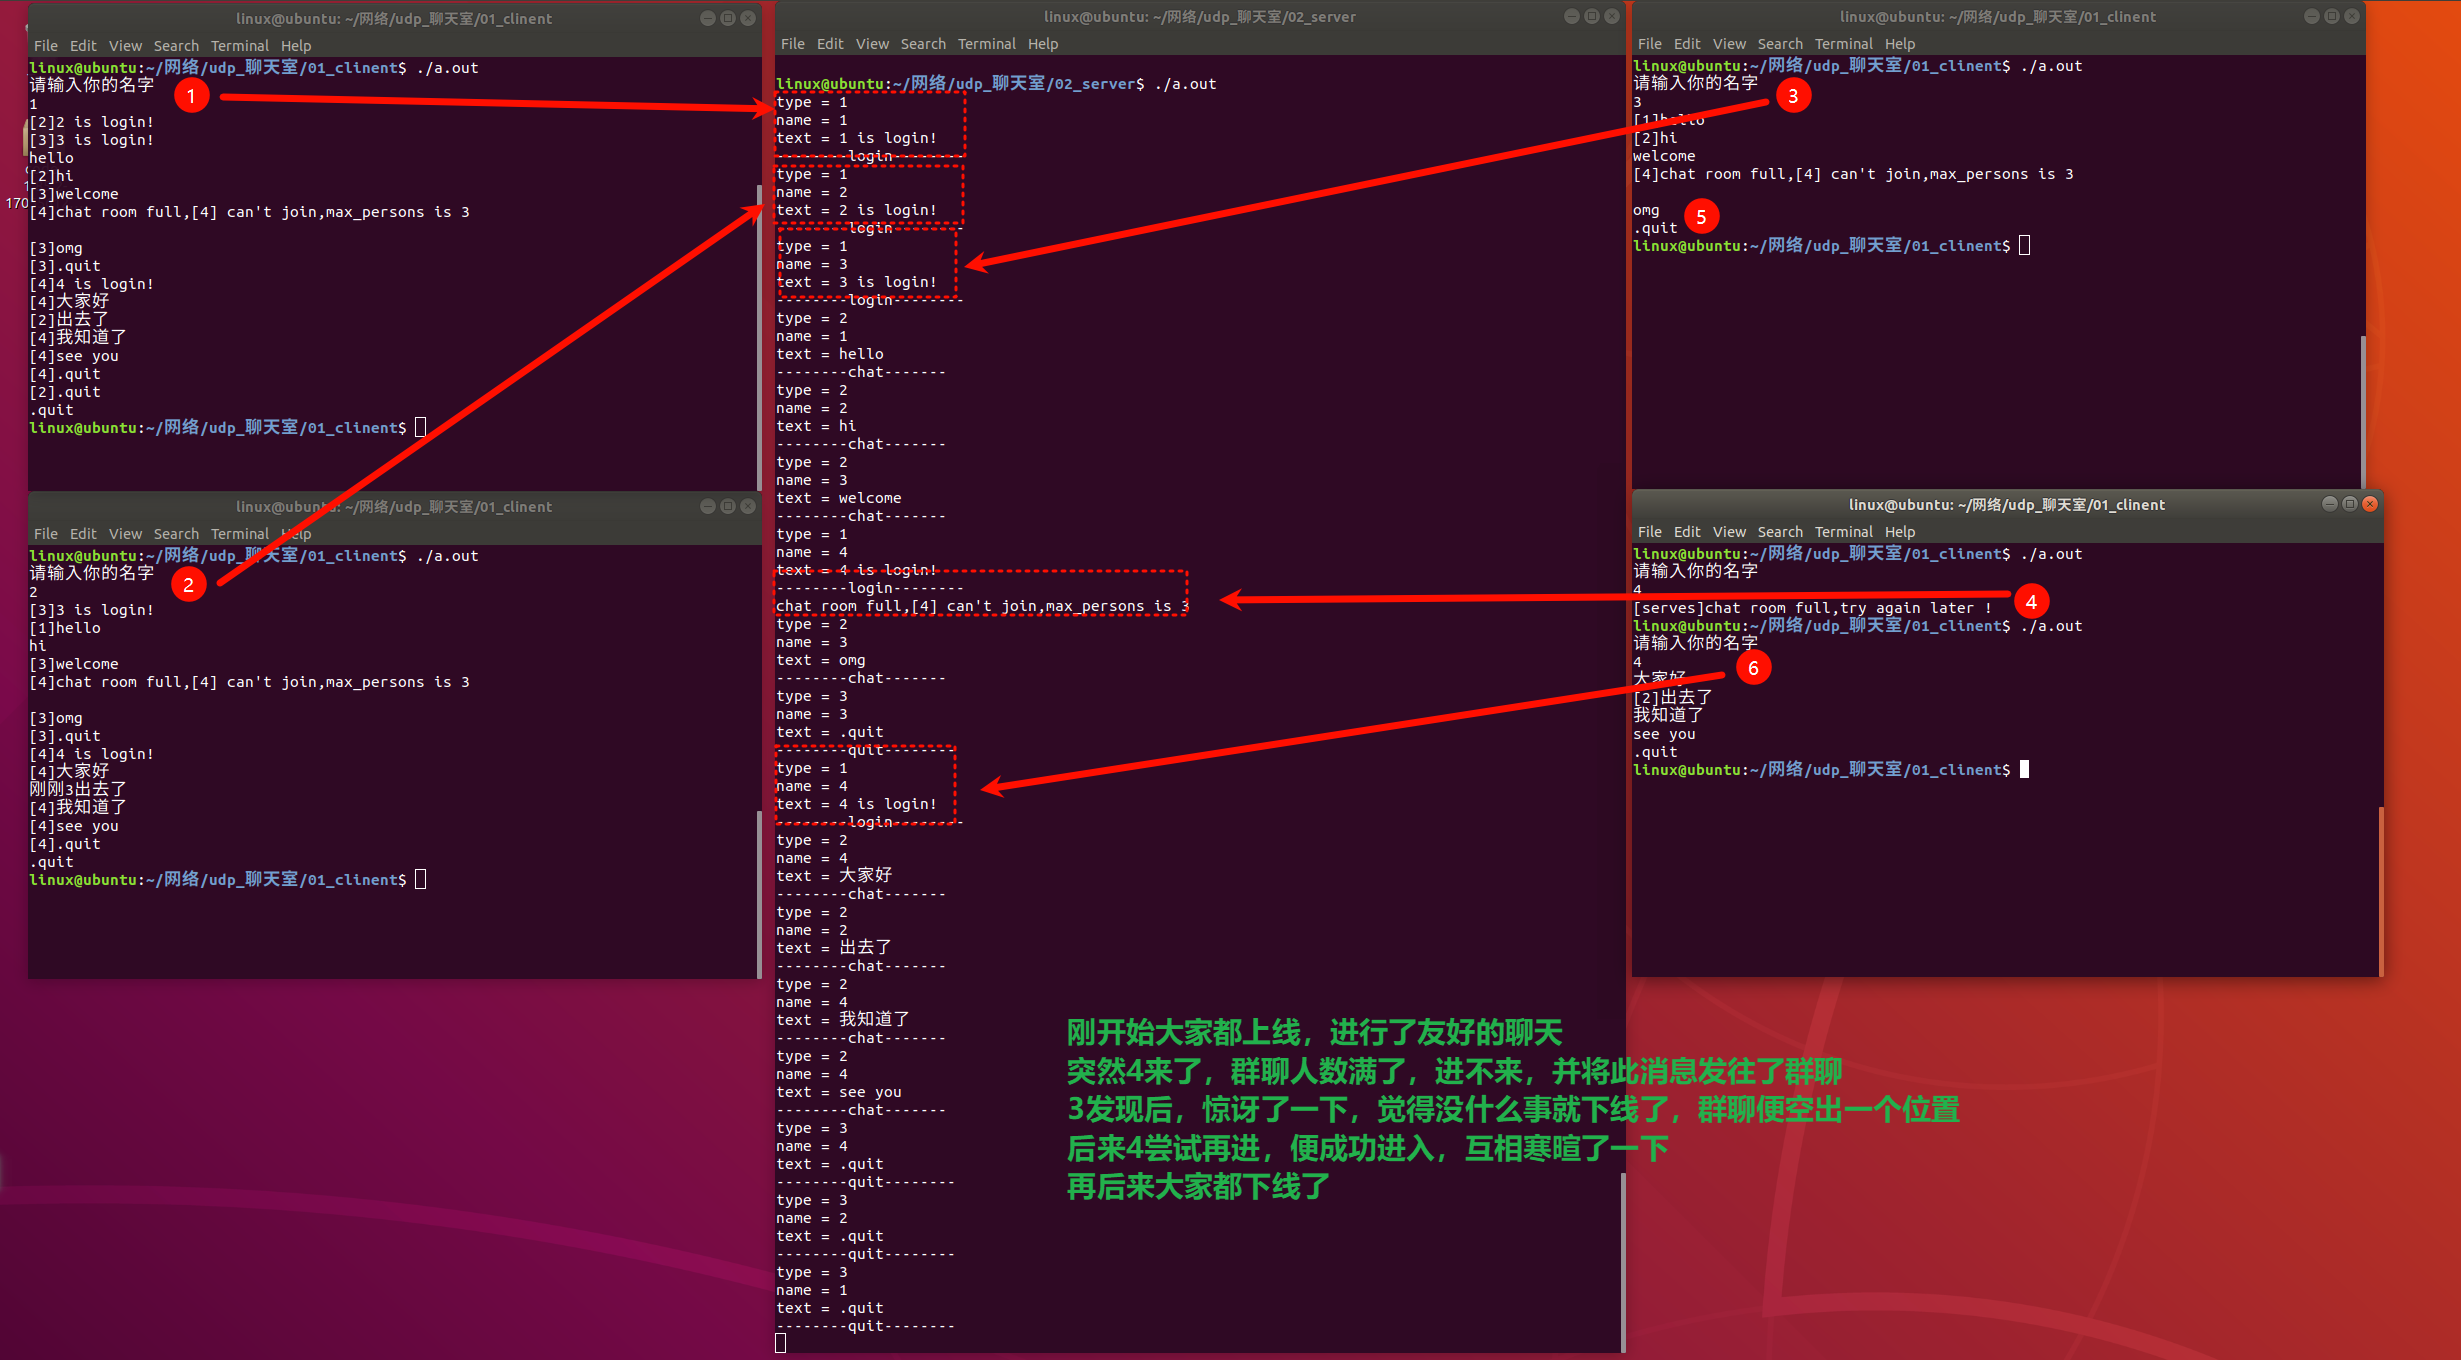The width and height of the screenshot is (2461, 1360).
Task: Open Edit menu in 02_server terminal
Action: point(829,44)
